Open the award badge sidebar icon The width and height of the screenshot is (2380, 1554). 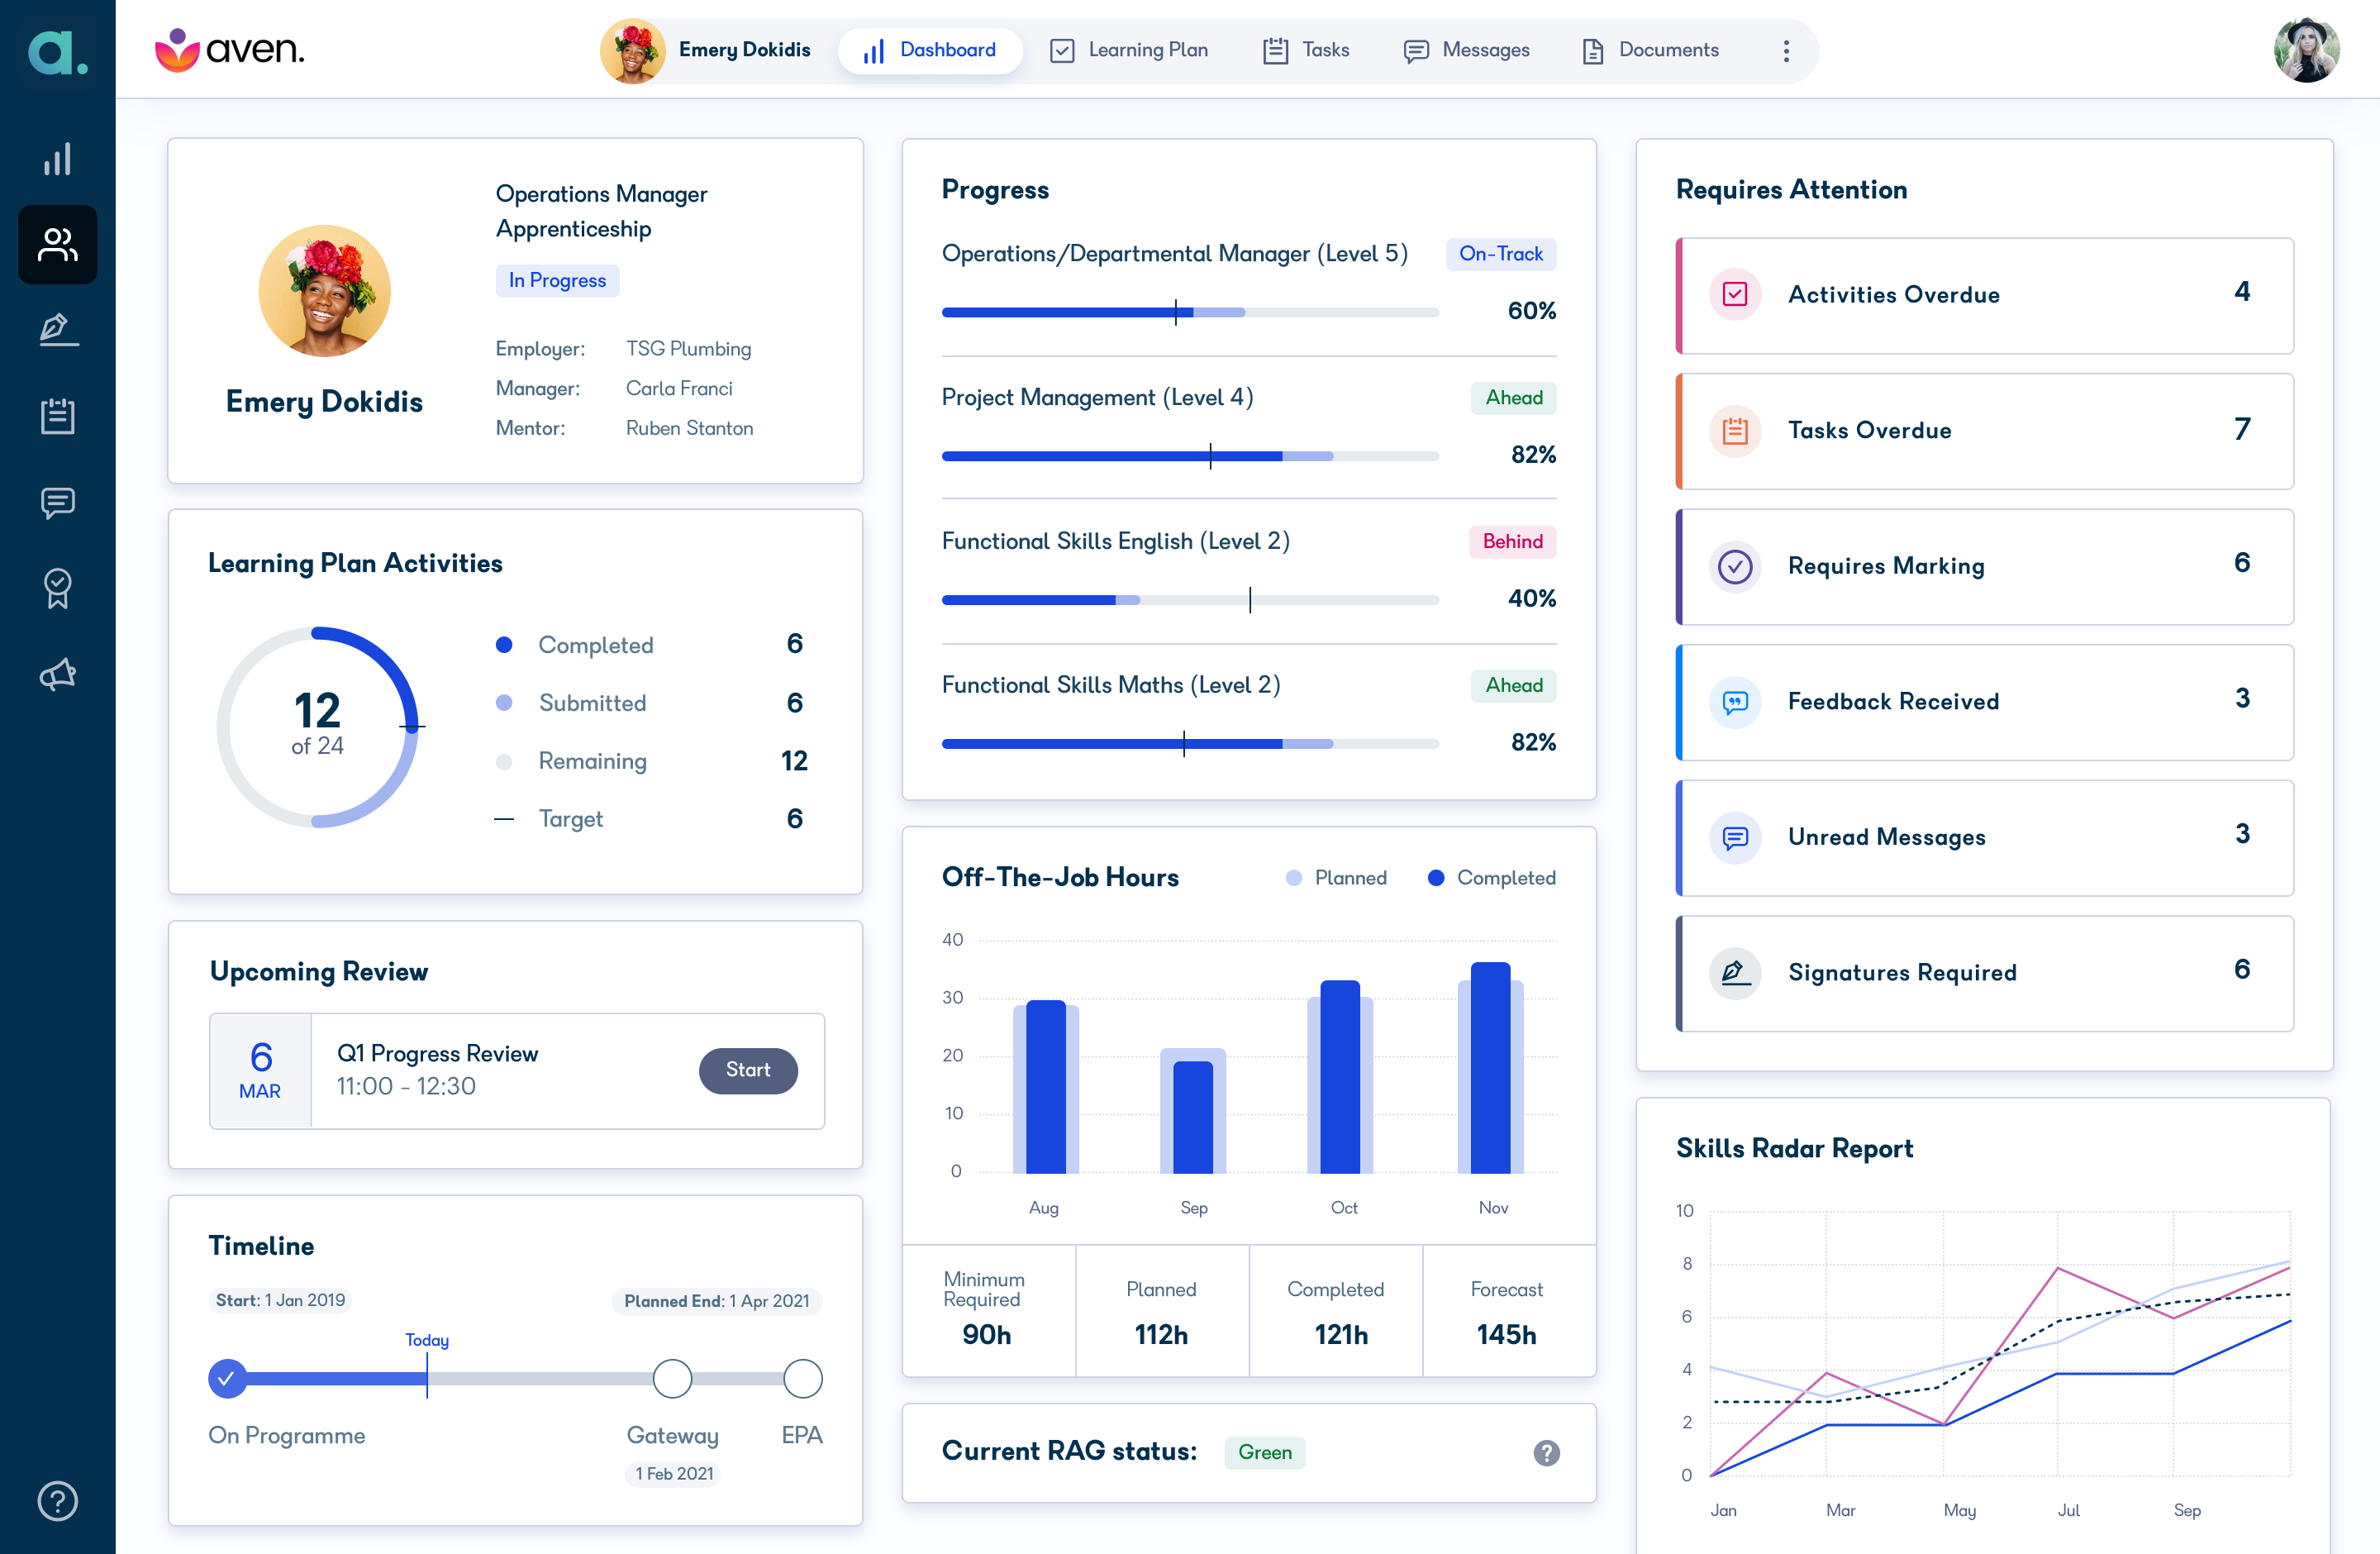58,589
